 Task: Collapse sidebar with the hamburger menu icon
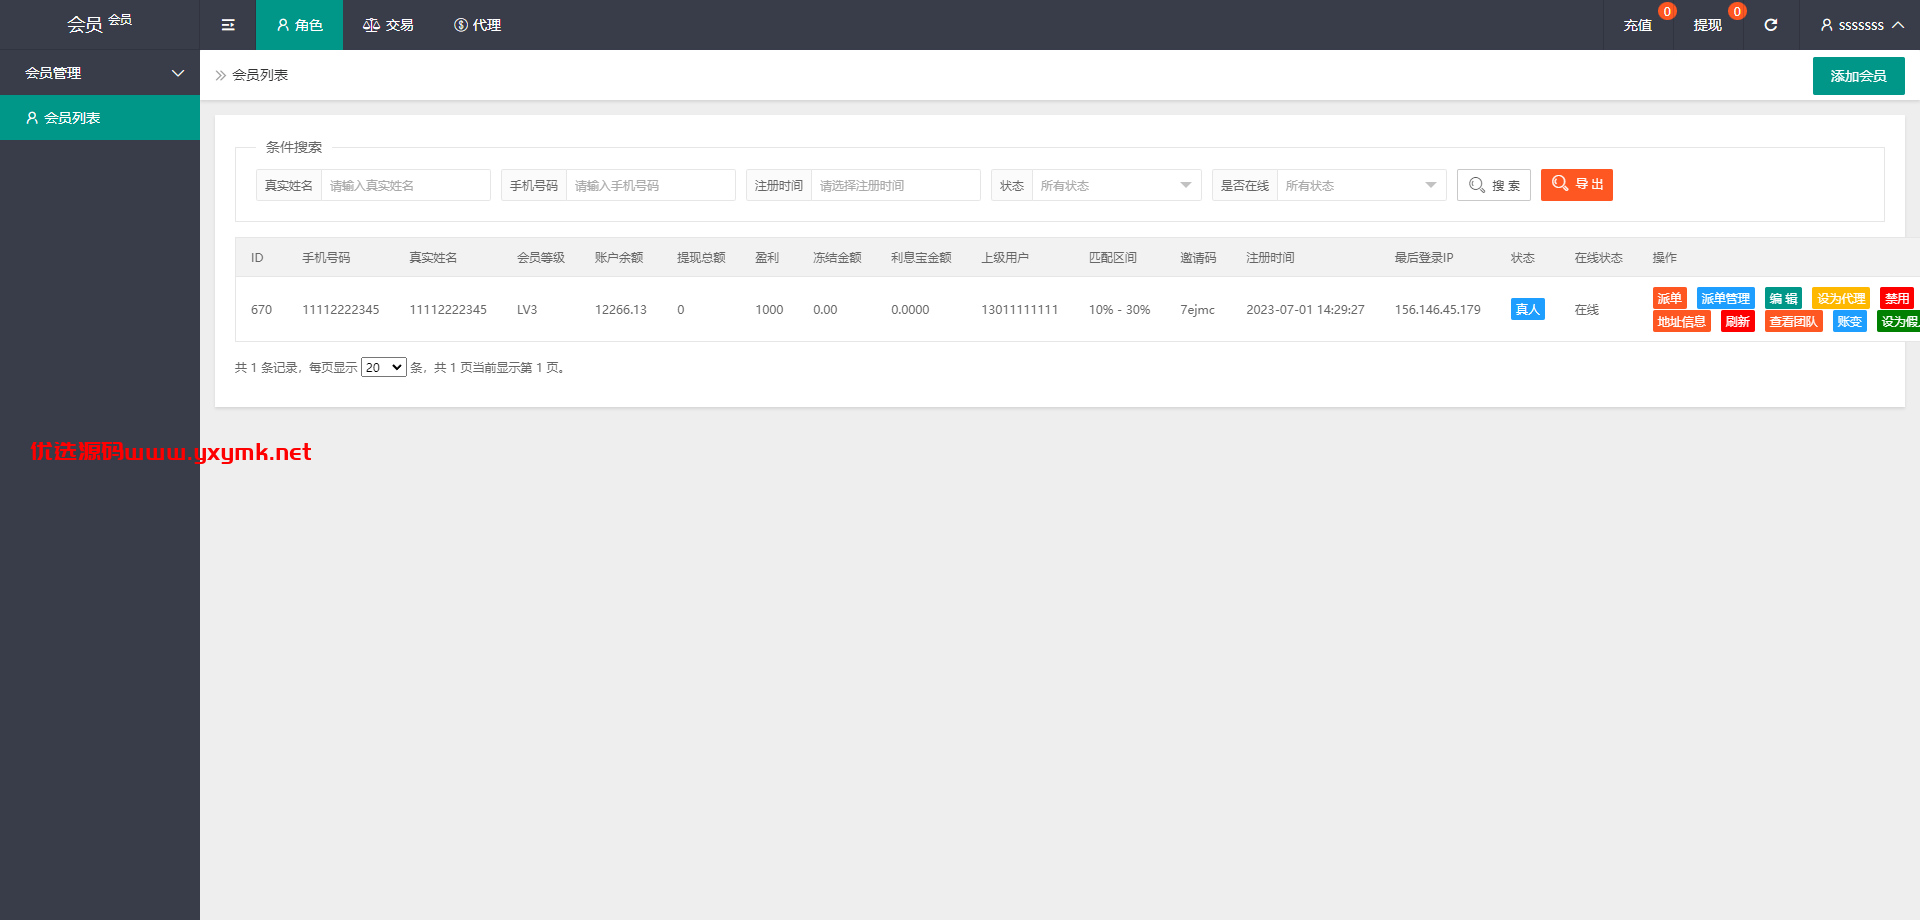click(228, 25)
